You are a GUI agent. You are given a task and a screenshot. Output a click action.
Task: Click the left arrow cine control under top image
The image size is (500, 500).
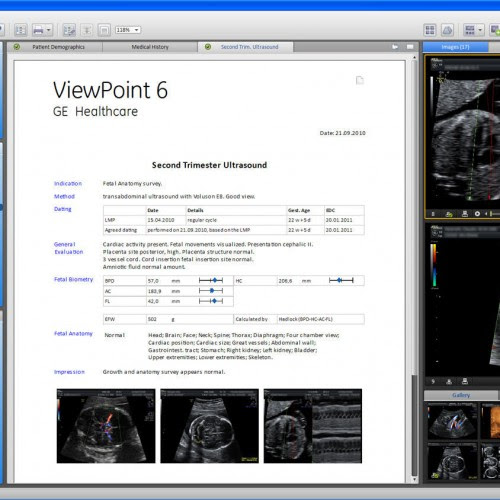pos(486,214)
